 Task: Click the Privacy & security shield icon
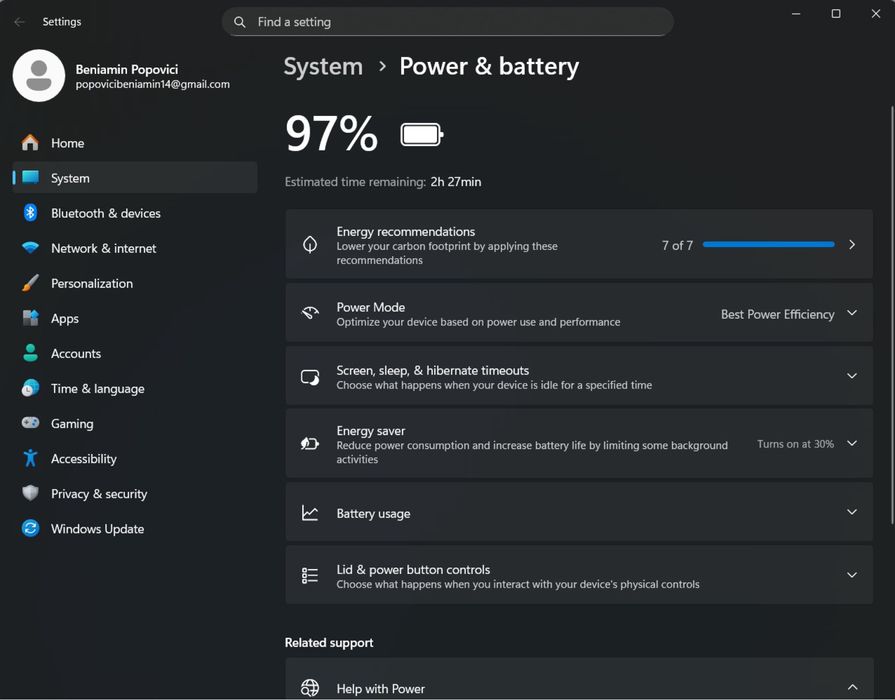30,493
